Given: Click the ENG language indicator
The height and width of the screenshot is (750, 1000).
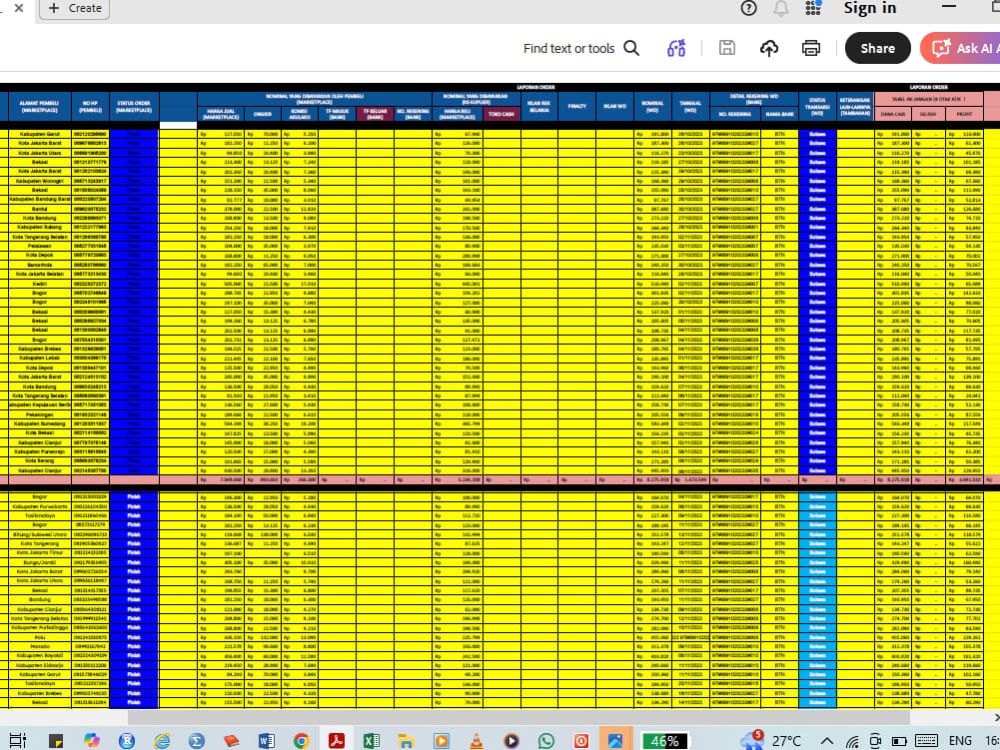Looking at the screenshot, I should coord(960,740).
